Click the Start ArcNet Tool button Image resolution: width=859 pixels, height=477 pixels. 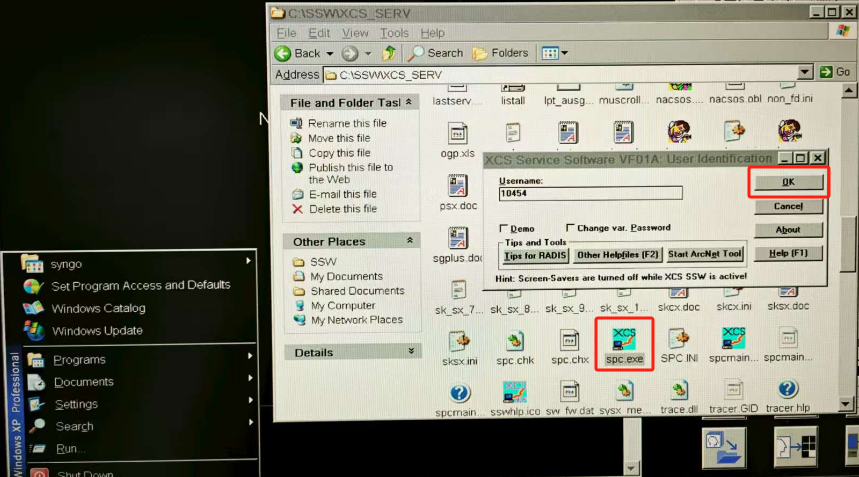click(x=705, y=255)
